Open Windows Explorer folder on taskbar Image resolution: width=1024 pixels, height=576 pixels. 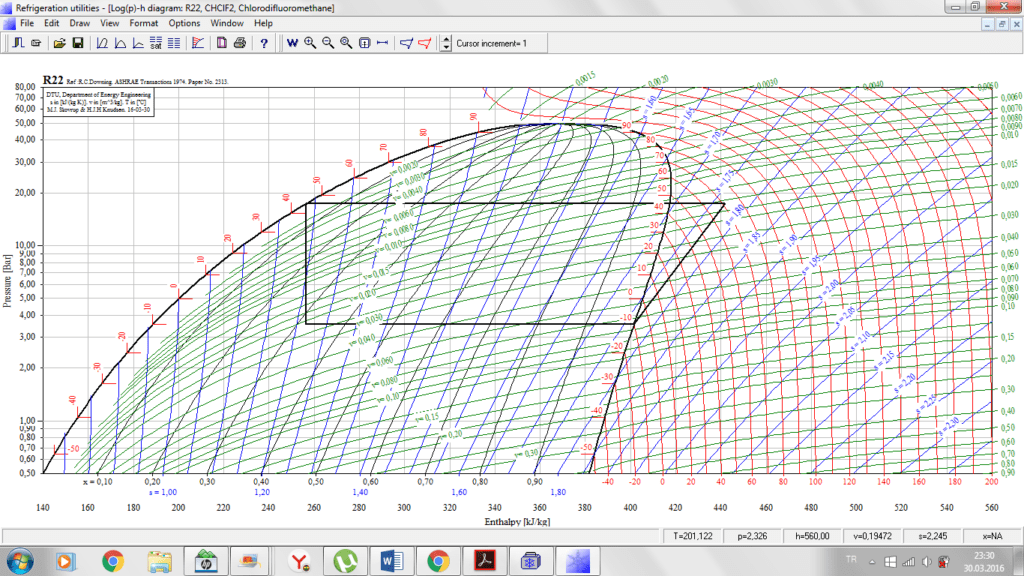pos(159,561)
